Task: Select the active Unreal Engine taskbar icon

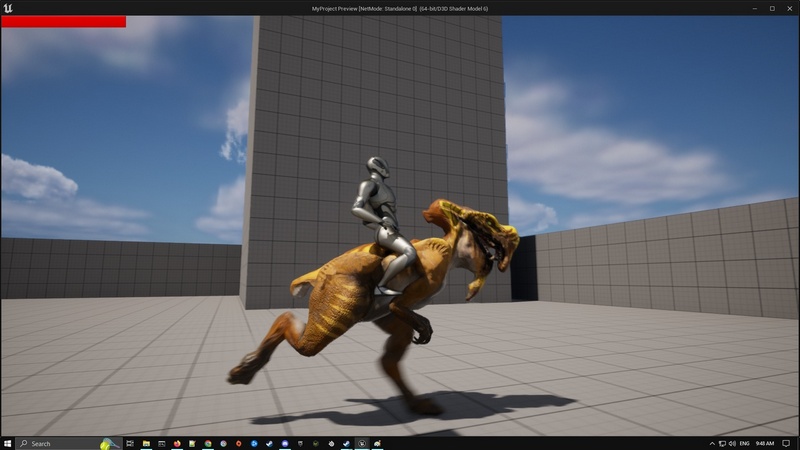Action: [363, 443]
